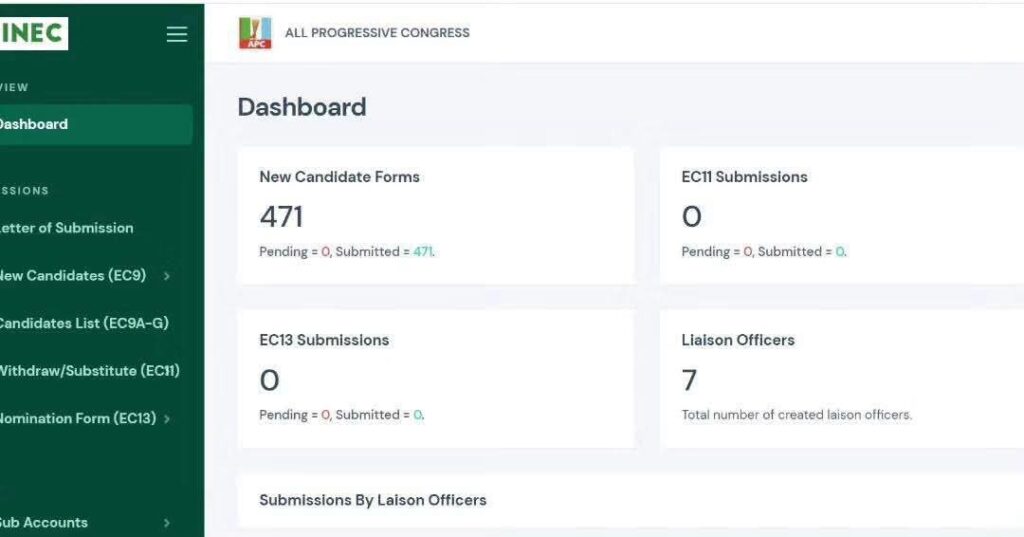Select Withdraw/Substitute (EC11) in sidebar
Screen dimensions: 1024x537
[89, 370]
